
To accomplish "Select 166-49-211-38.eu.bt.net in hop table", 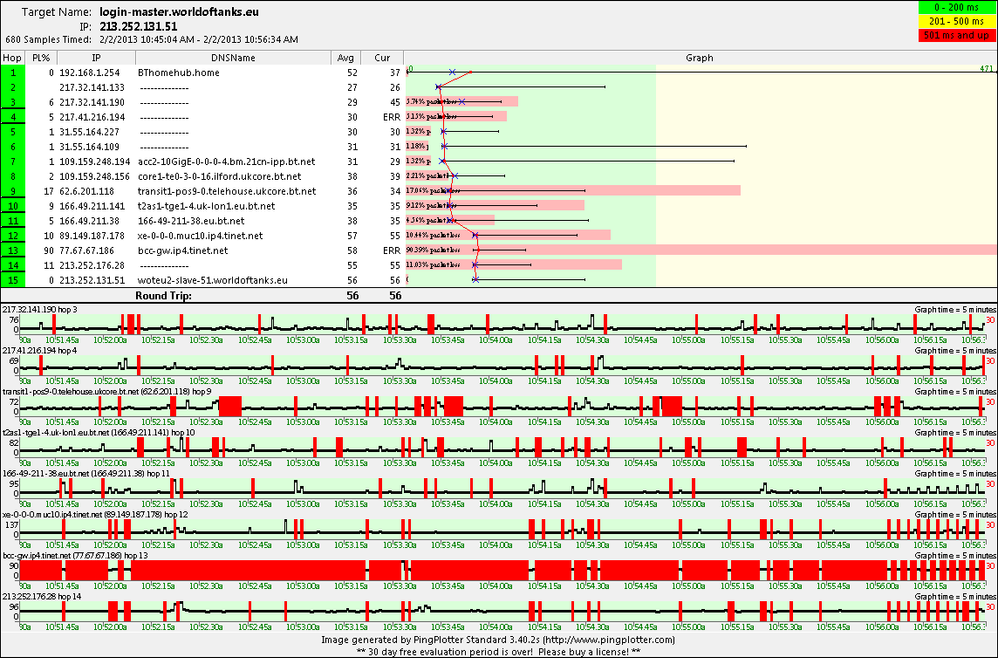I will [x=191, y=221].
